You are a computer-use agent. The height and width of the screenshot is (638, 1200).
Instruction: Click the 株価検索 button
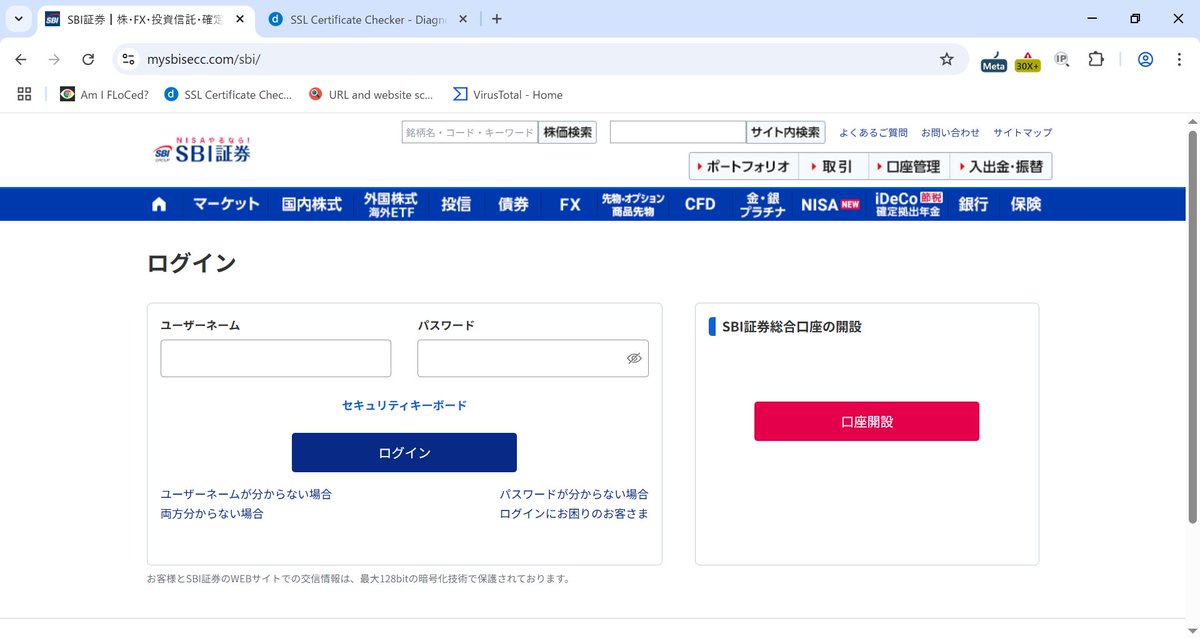567,132
